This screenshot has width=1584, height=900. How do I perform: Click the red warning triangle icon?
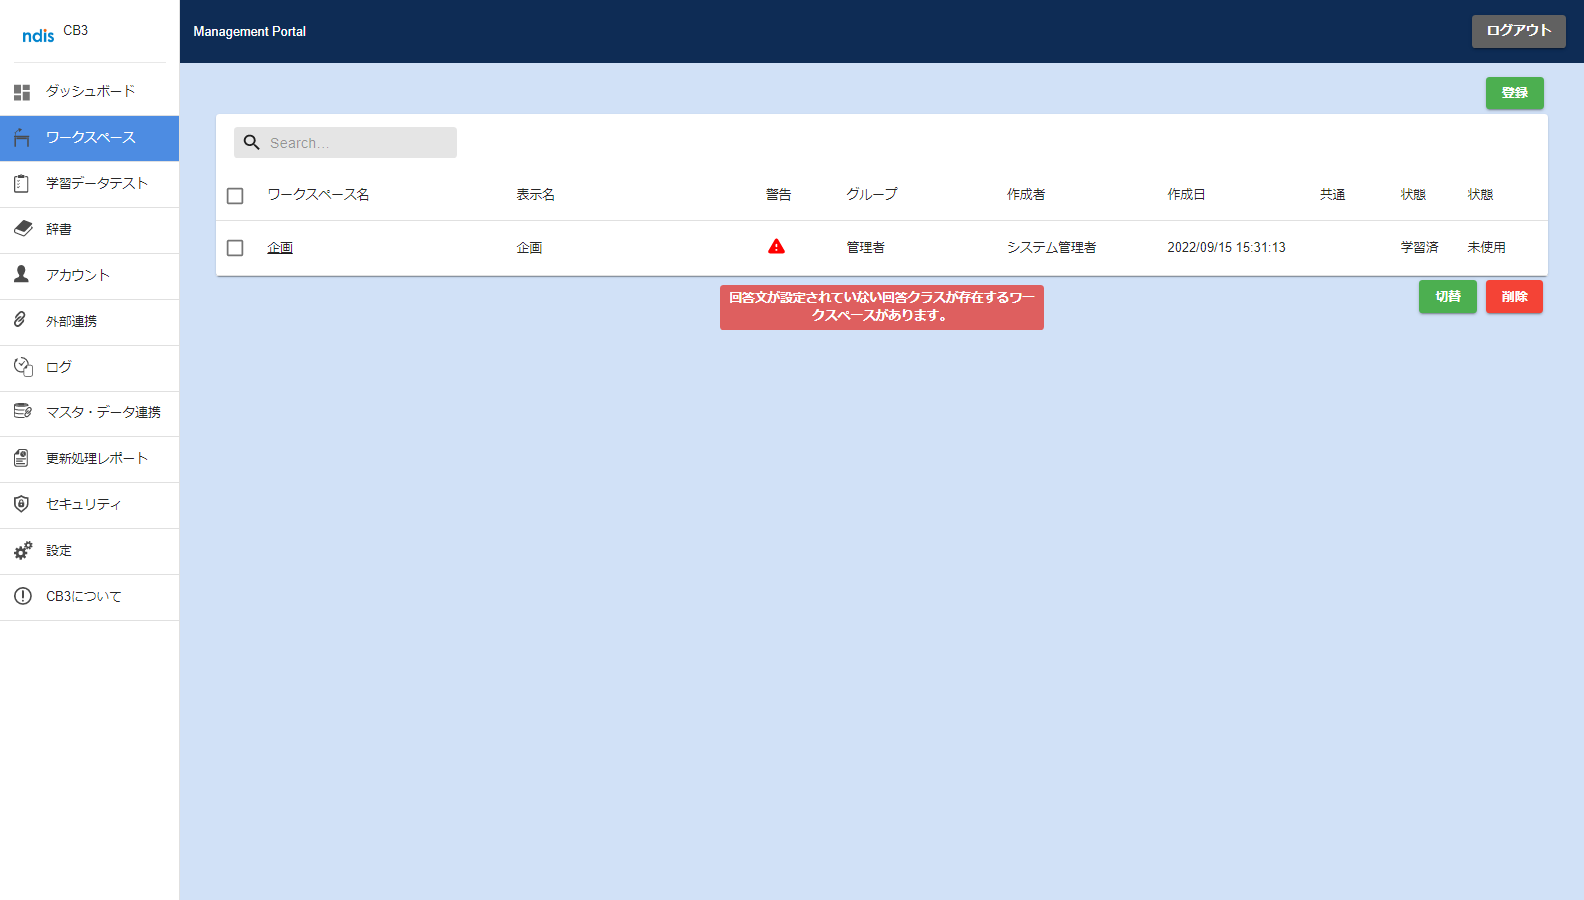click(776, 247)
